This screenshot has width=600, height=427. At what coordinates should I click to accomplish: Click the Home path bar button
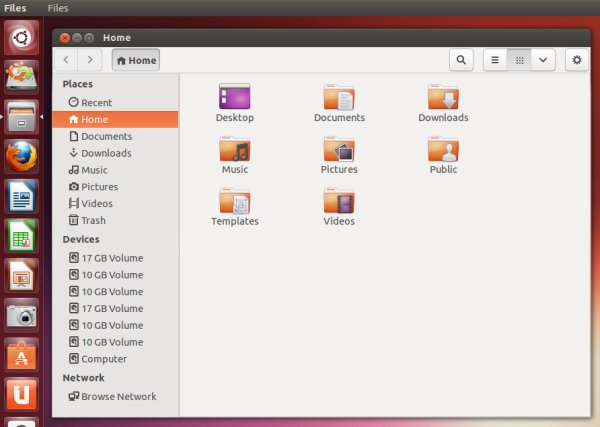tap(136, 60)
